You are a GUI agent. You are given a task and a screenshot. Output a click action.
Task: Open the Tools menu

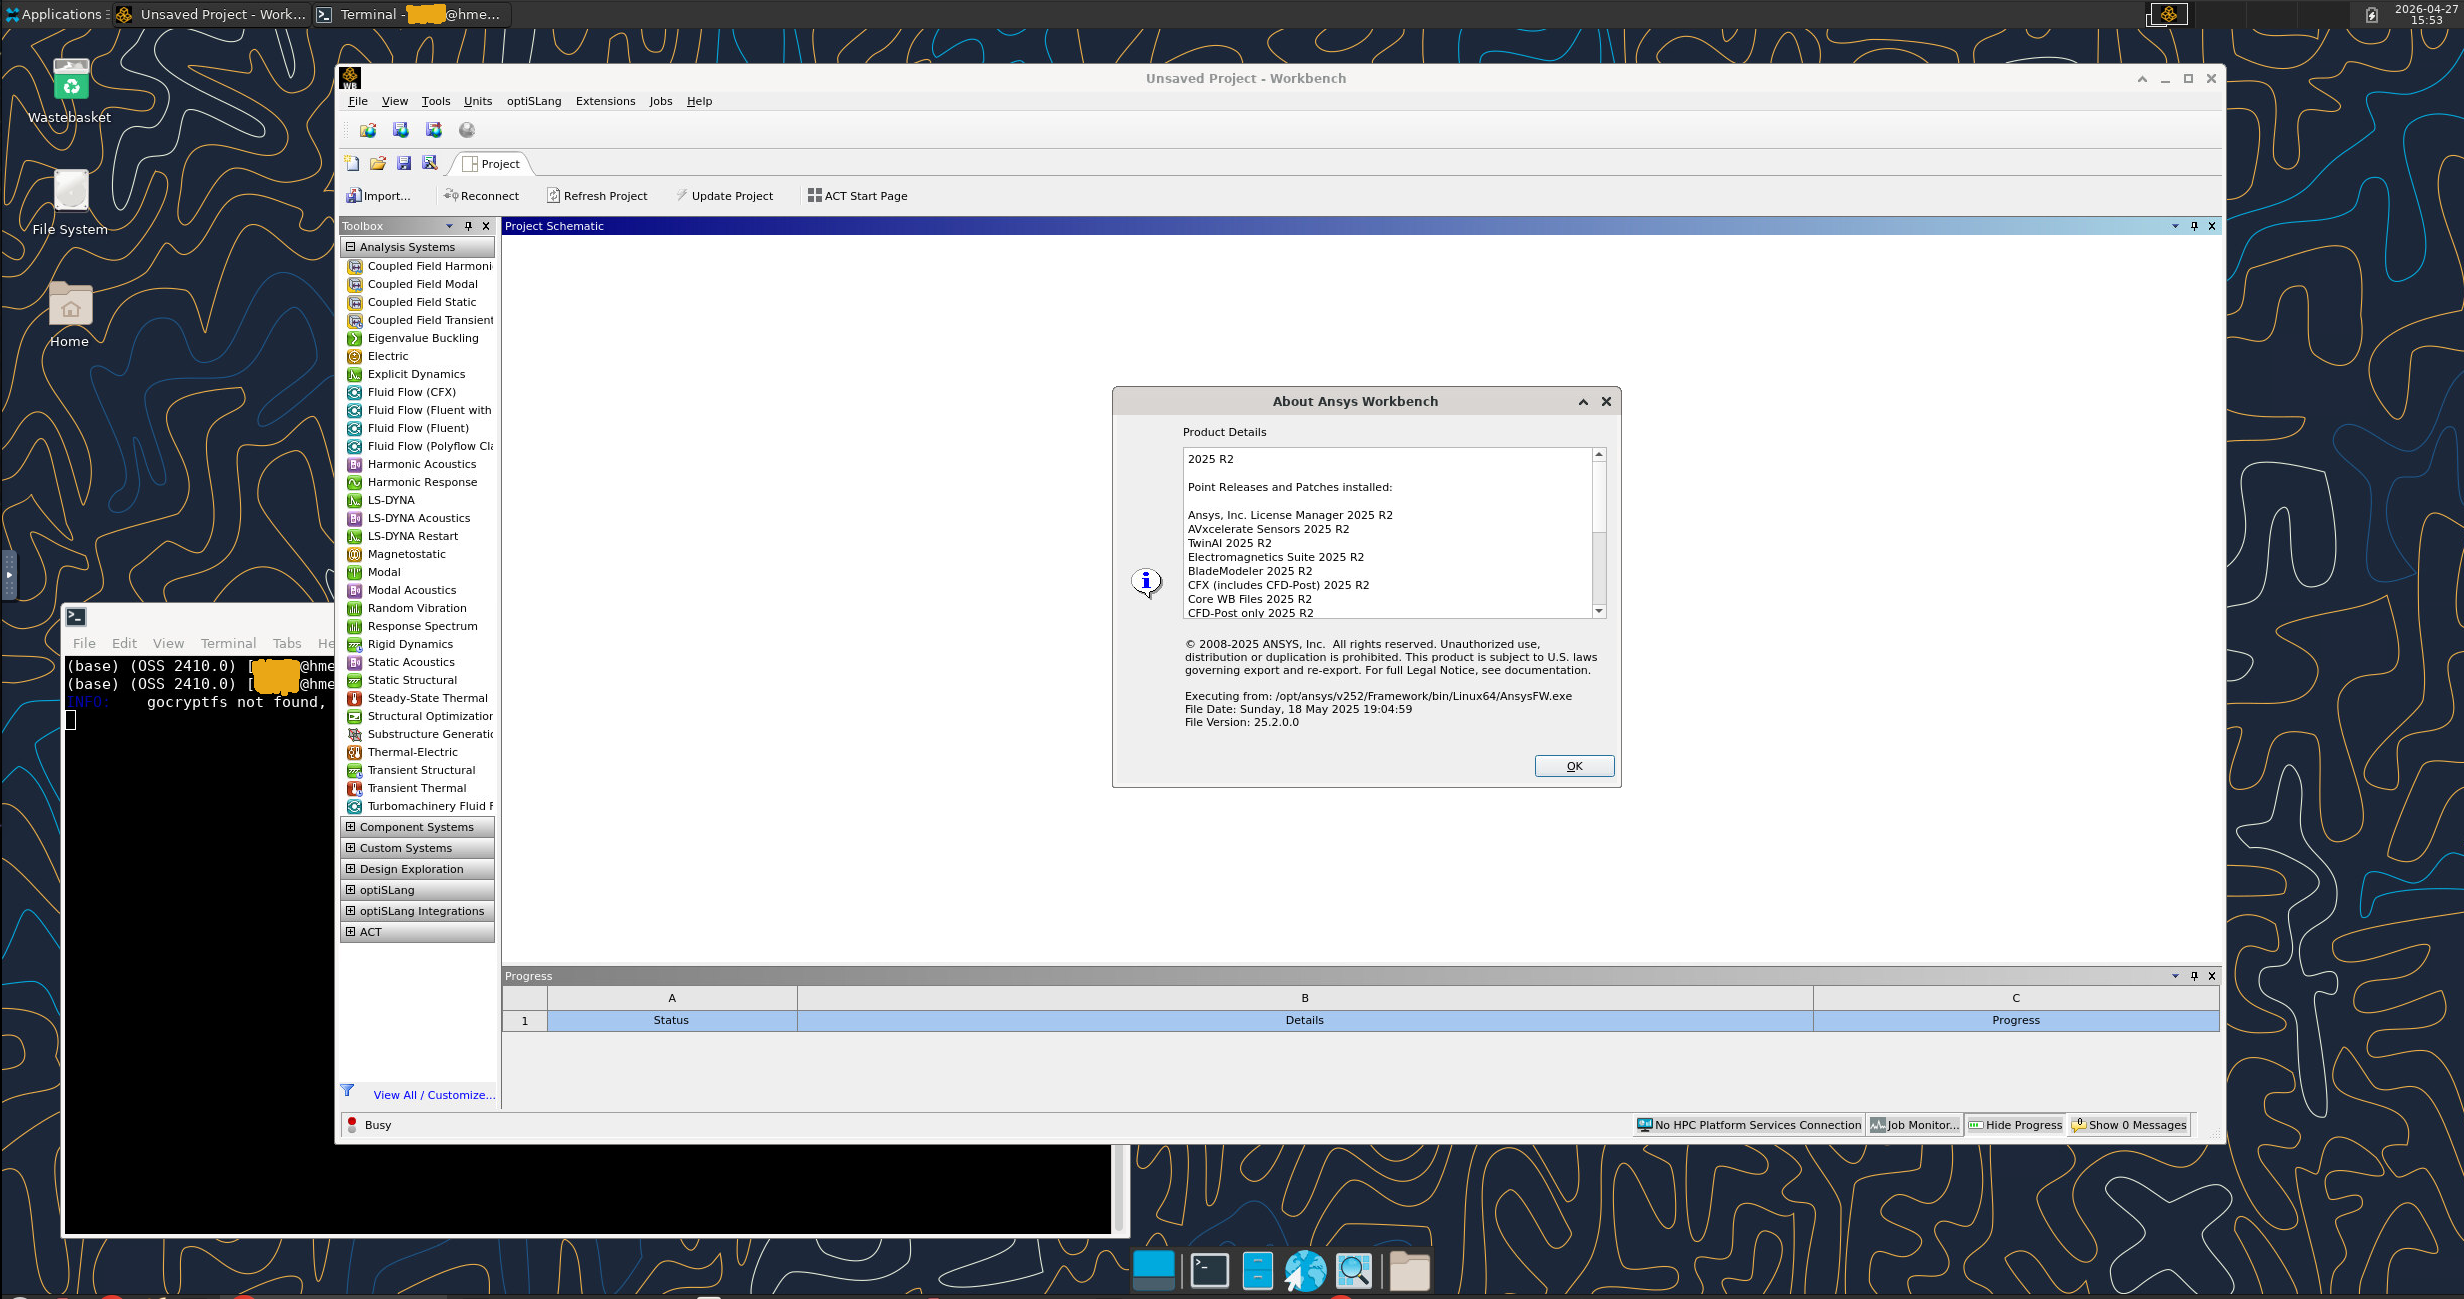click(x=436, y=101)
